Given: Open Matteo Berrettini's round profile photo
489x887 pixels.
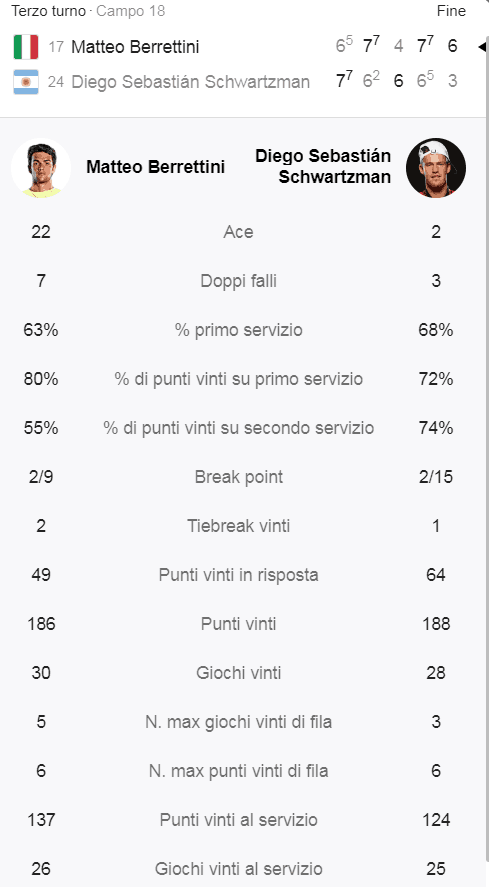Looking at the screenshot, I should coord(41,167).
